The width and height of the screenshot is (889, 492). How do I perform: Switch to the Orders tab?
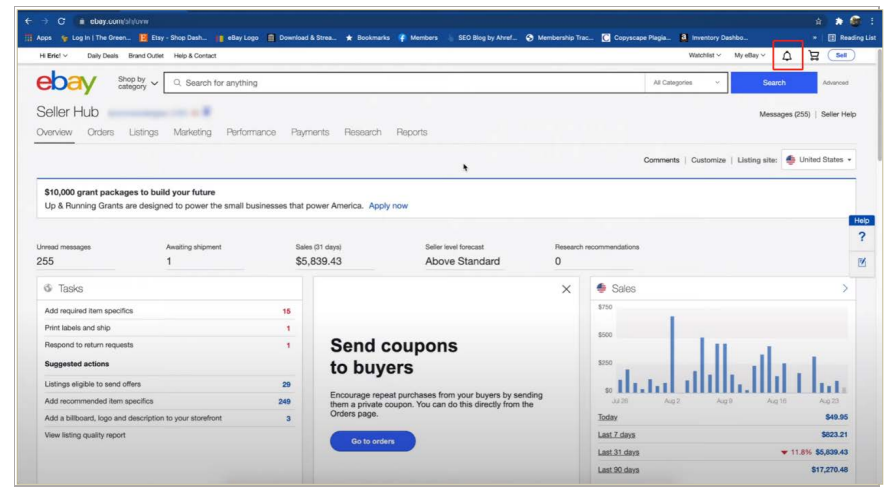100,132
